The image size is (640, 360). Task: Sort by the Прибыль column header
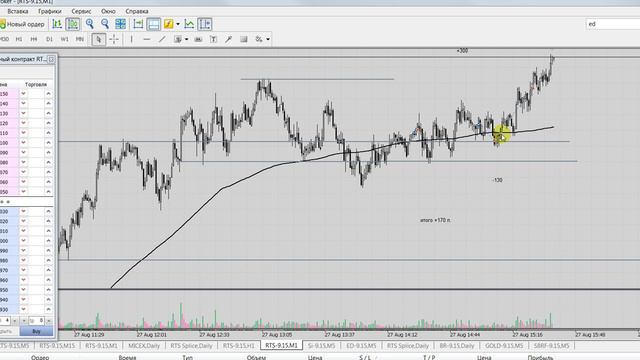[540, 358]
